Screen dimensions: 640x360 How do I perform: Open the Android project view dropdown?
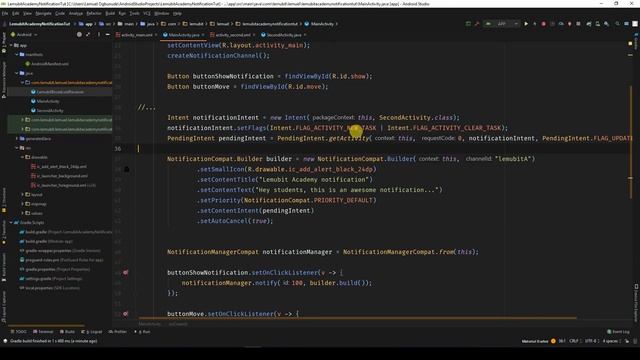click(x=24, y=35)
